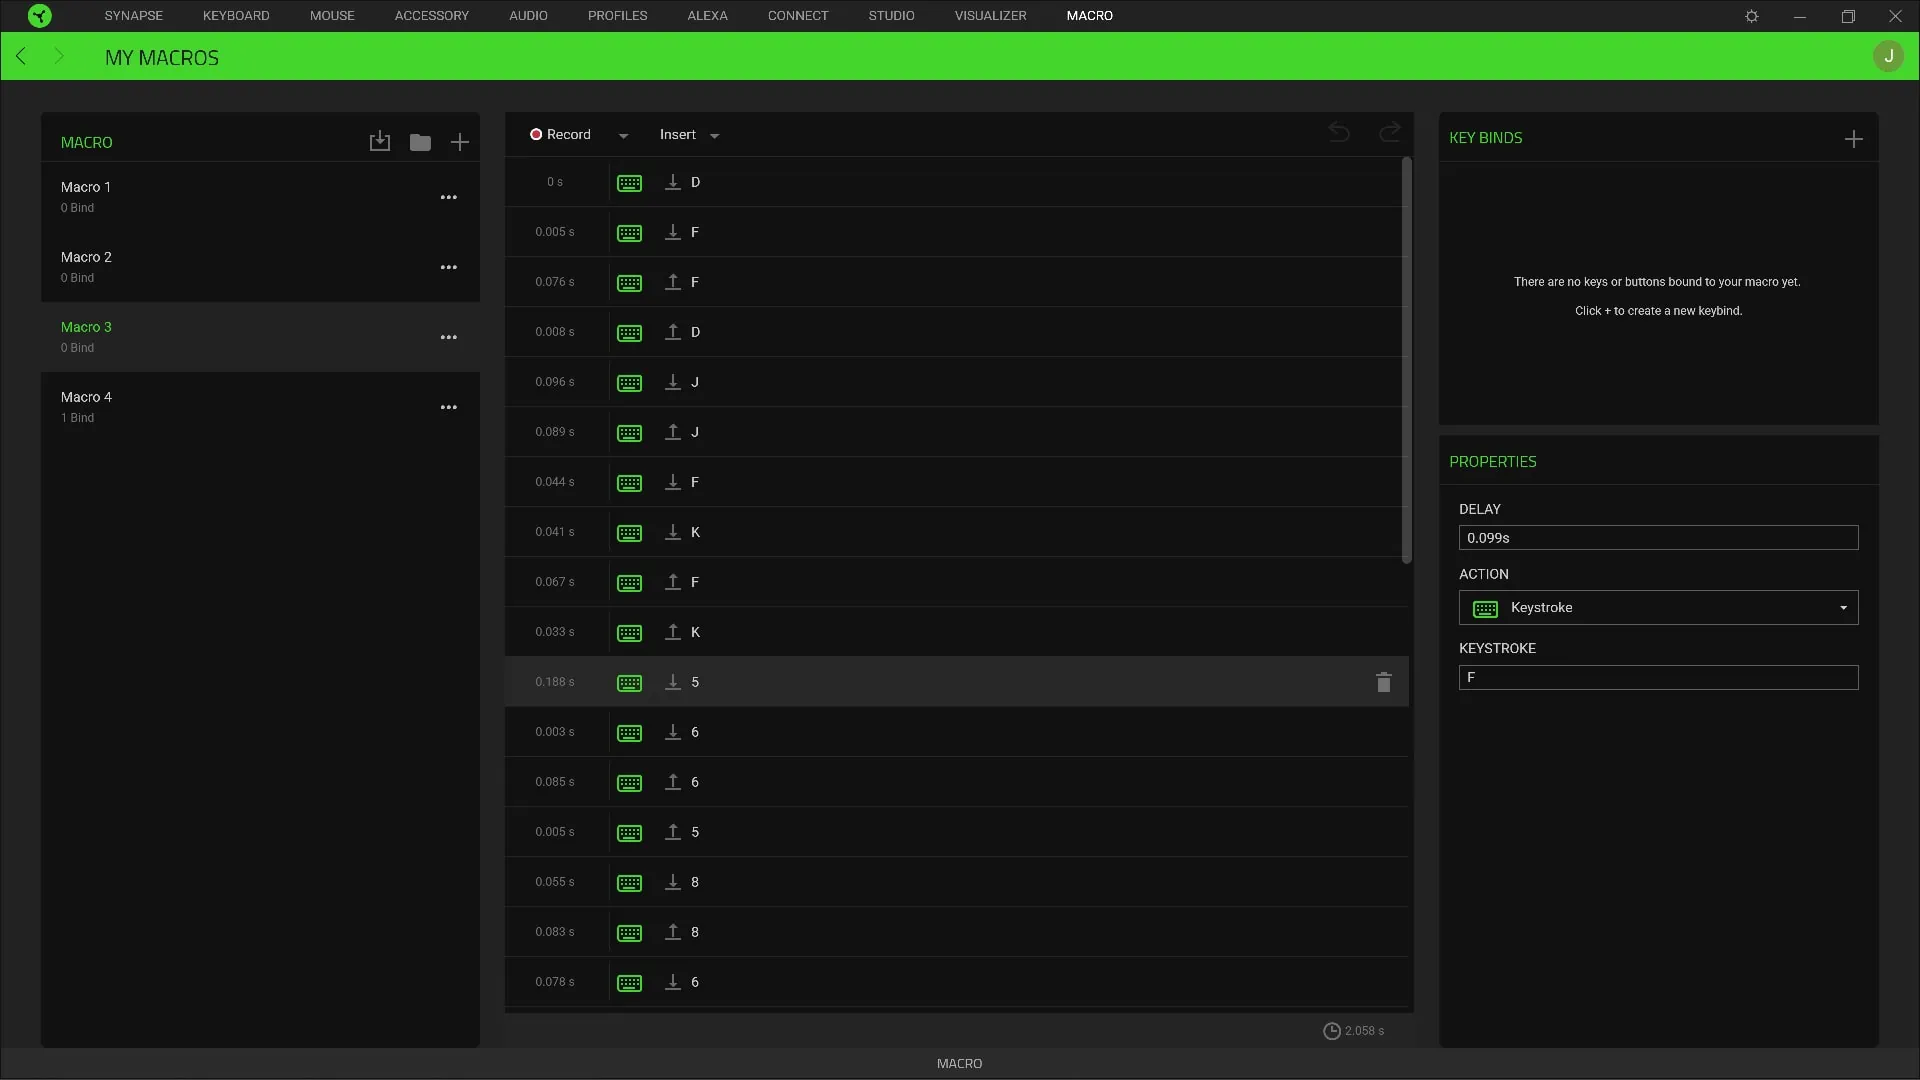Open the Insert dropdown
This screenshot has height=1080, width=1920.
tap(689, 134)
